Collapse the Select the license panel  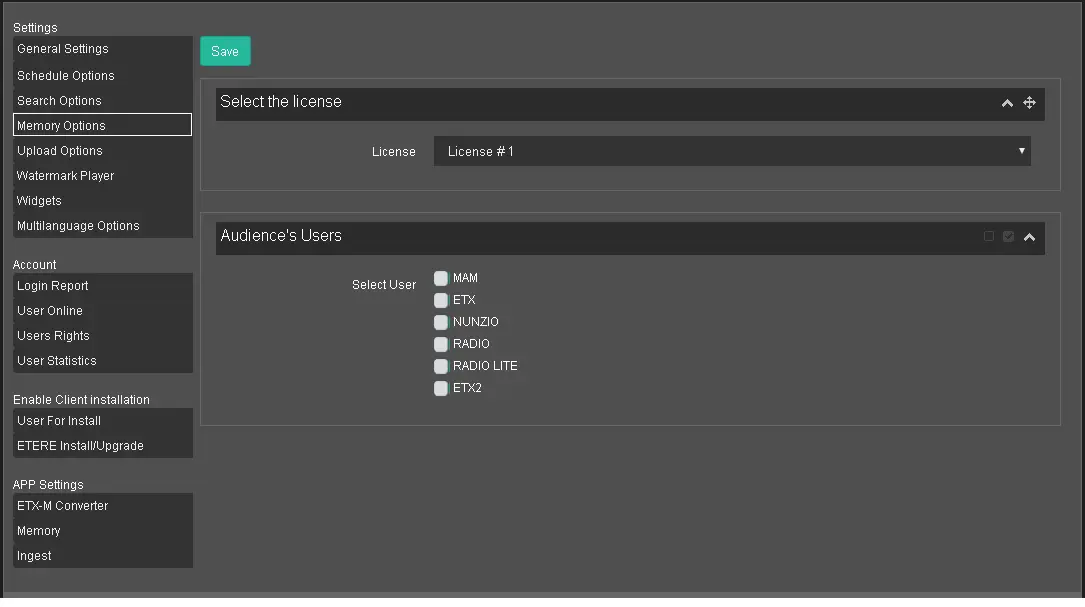1007,103
